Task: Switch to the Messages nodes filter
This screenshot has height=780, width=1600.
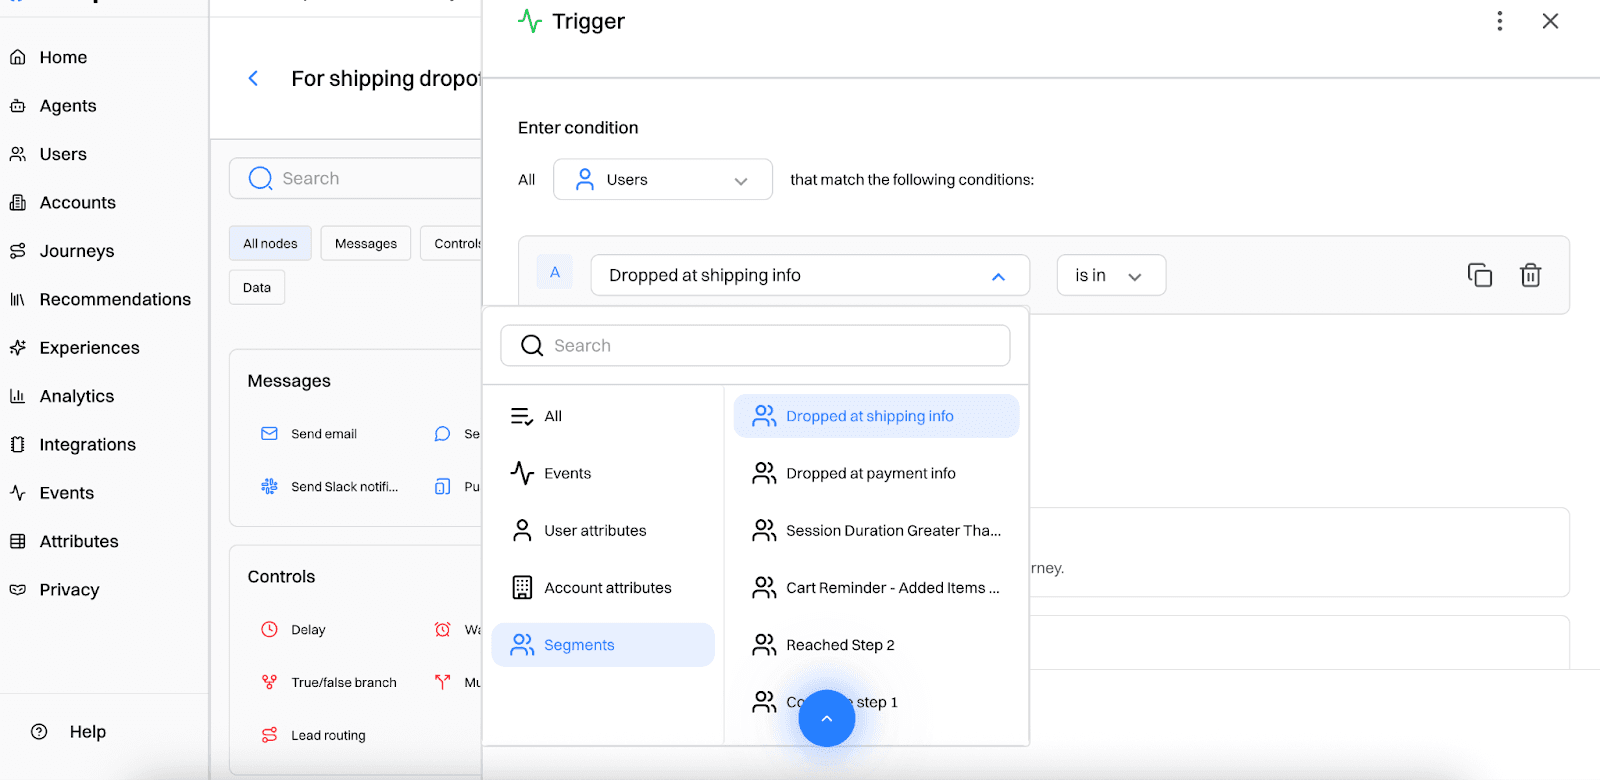Action: point(365,244)
